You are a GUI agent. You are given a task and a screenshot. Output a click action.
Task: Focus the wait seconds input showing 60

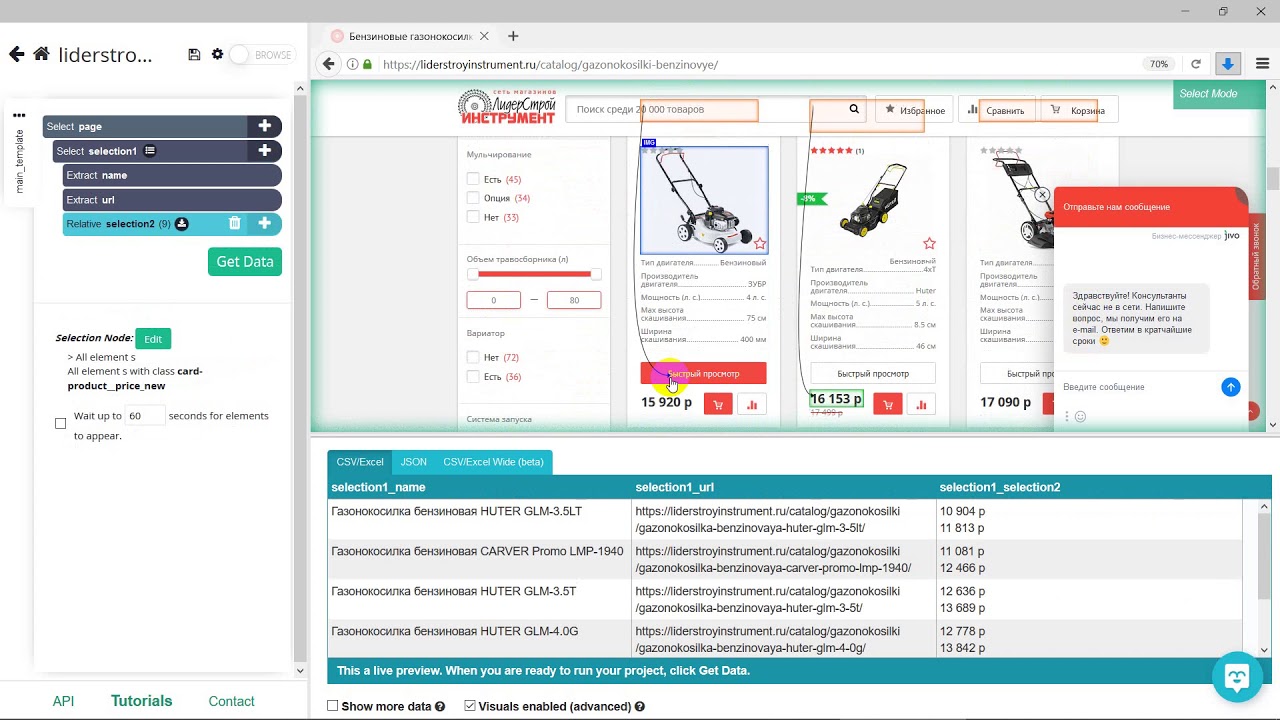pyautogui.click(x=145, y=415)
